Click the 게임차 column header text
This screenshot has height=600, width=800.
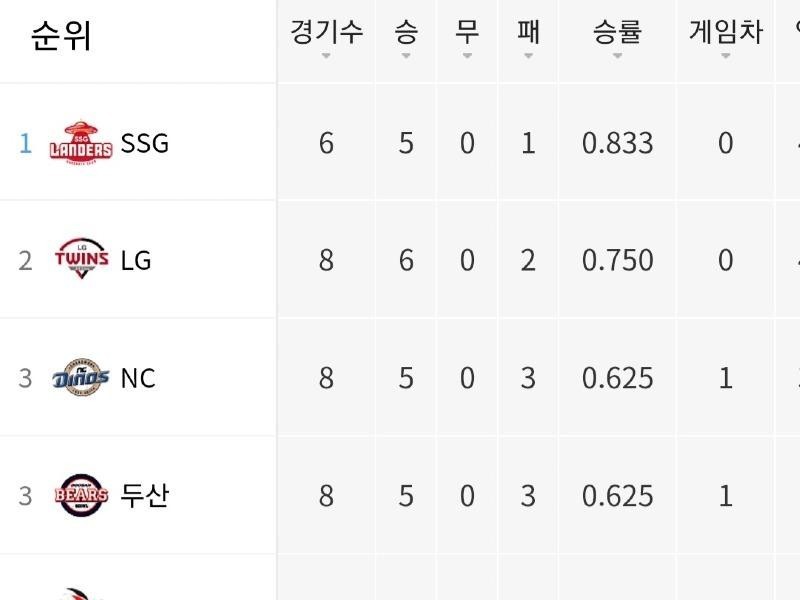click(x=726, y=31)
